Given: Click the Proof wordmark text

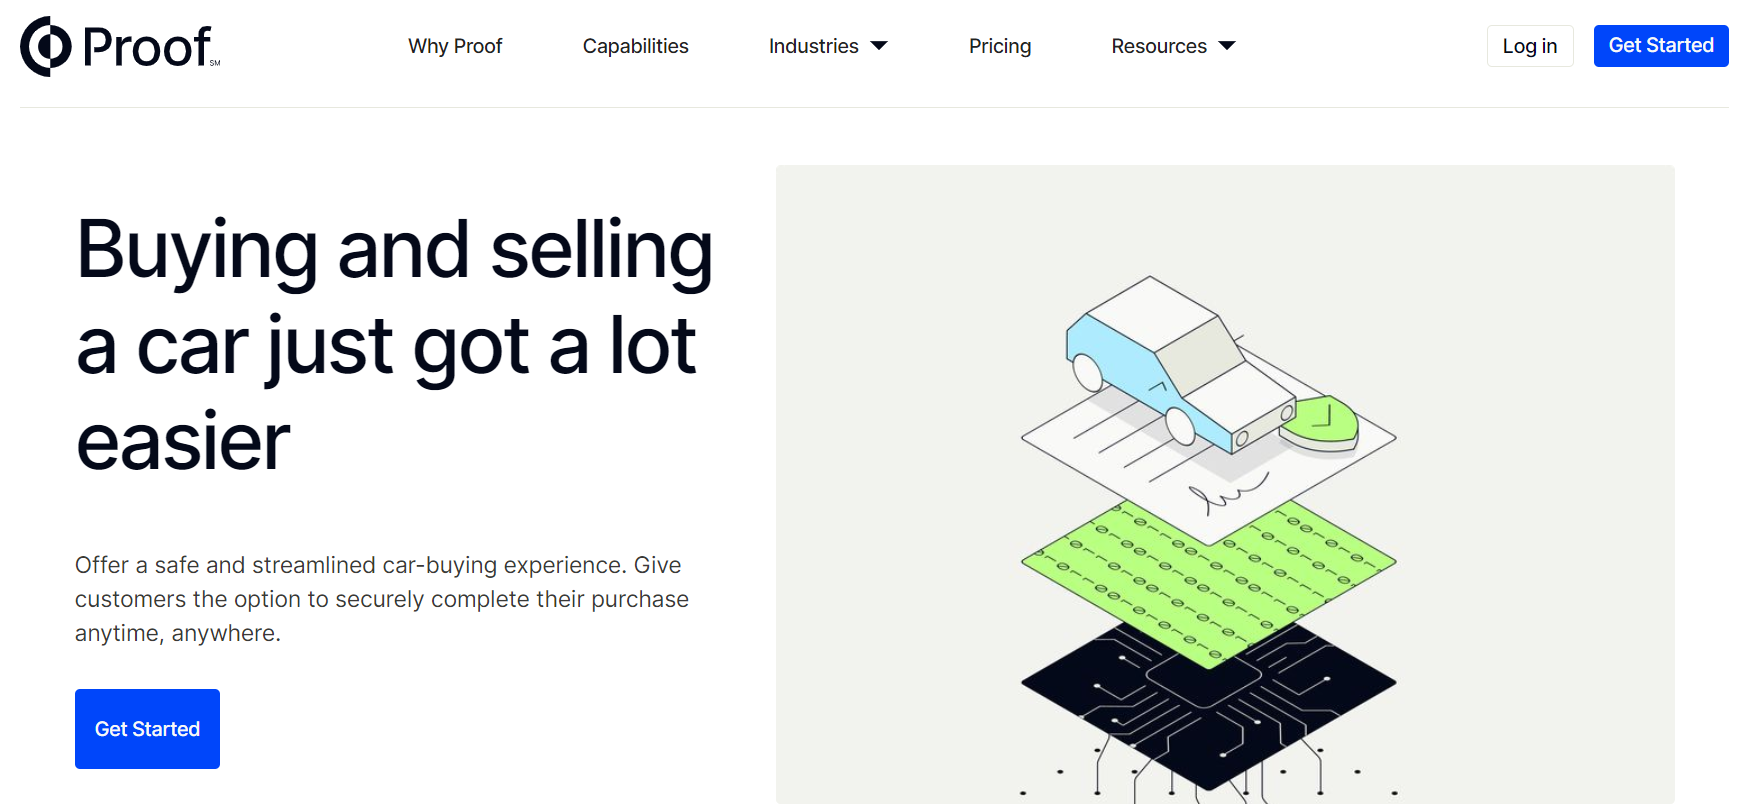Looking at the screenshot, I should (147, 47).
